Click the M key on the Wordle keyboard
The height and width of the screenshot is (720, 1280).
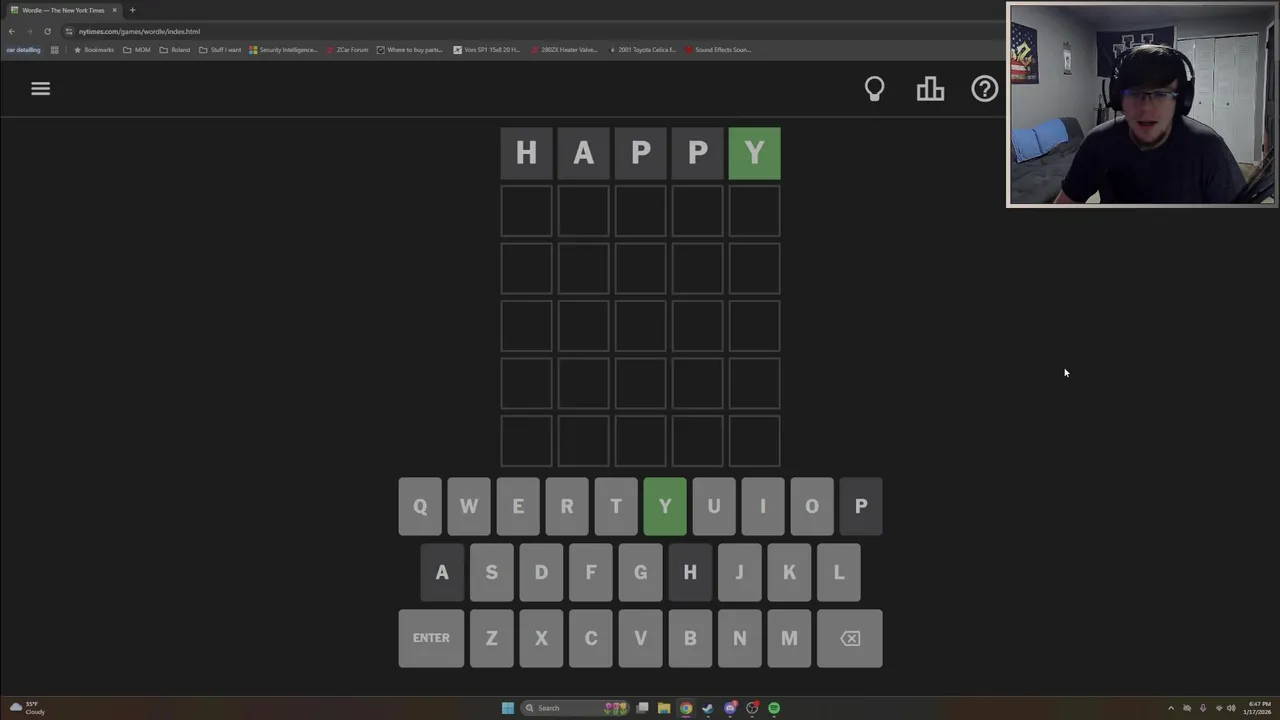(789, 638)
